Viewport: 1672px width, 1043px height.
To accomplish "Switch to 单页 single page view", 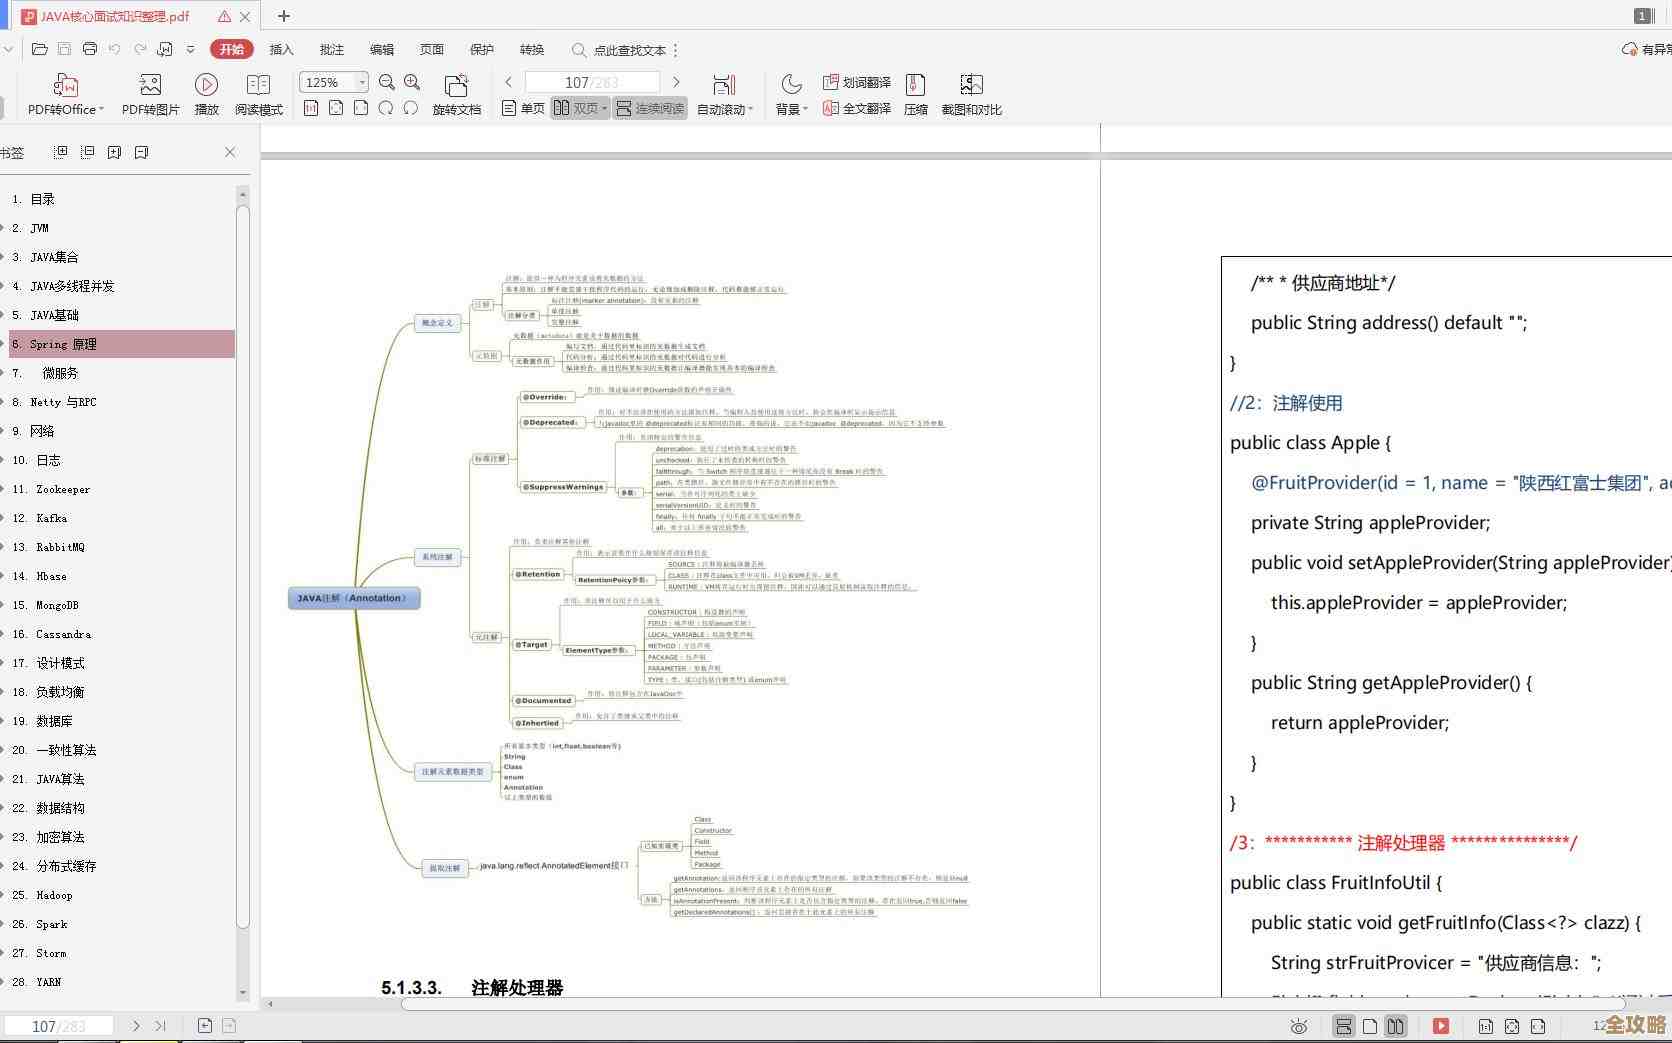I will click(523, 108).
